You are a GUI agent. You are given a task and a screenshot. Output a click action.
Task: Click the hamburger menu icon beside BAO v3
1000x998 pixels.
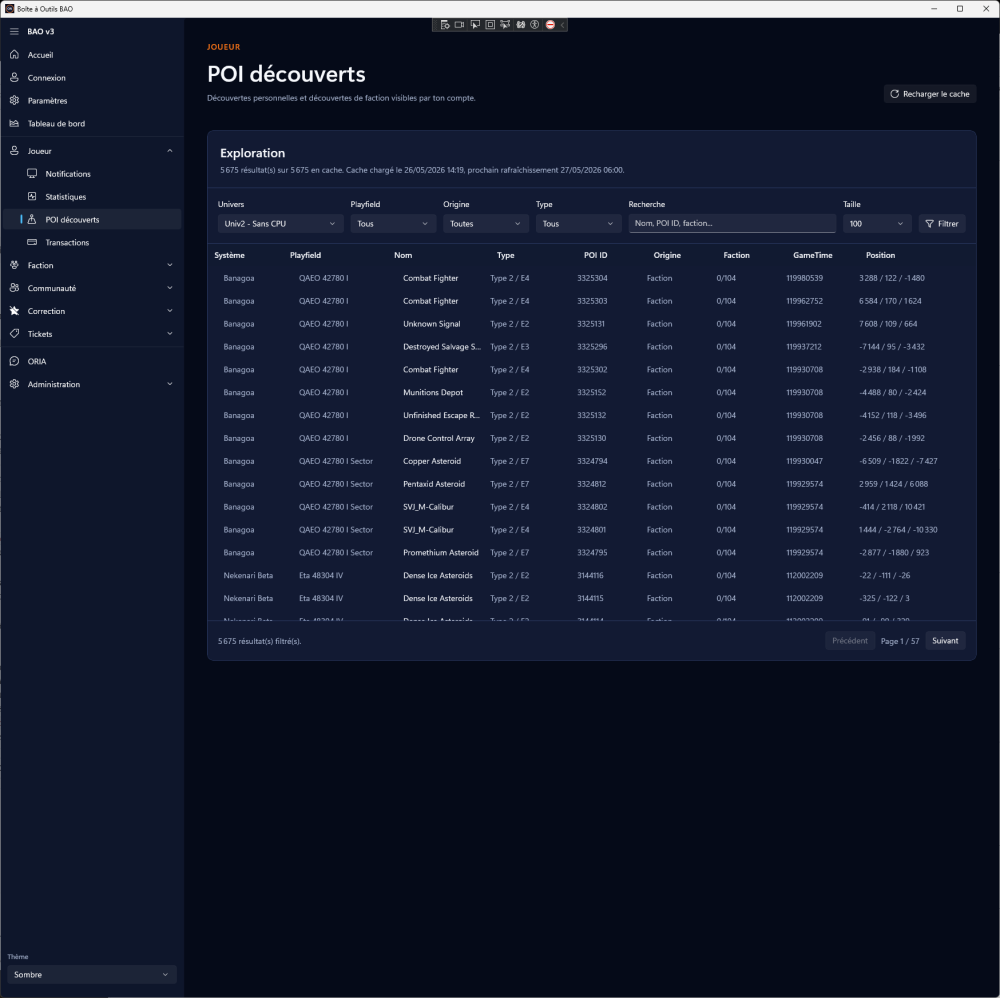(14, 31)
